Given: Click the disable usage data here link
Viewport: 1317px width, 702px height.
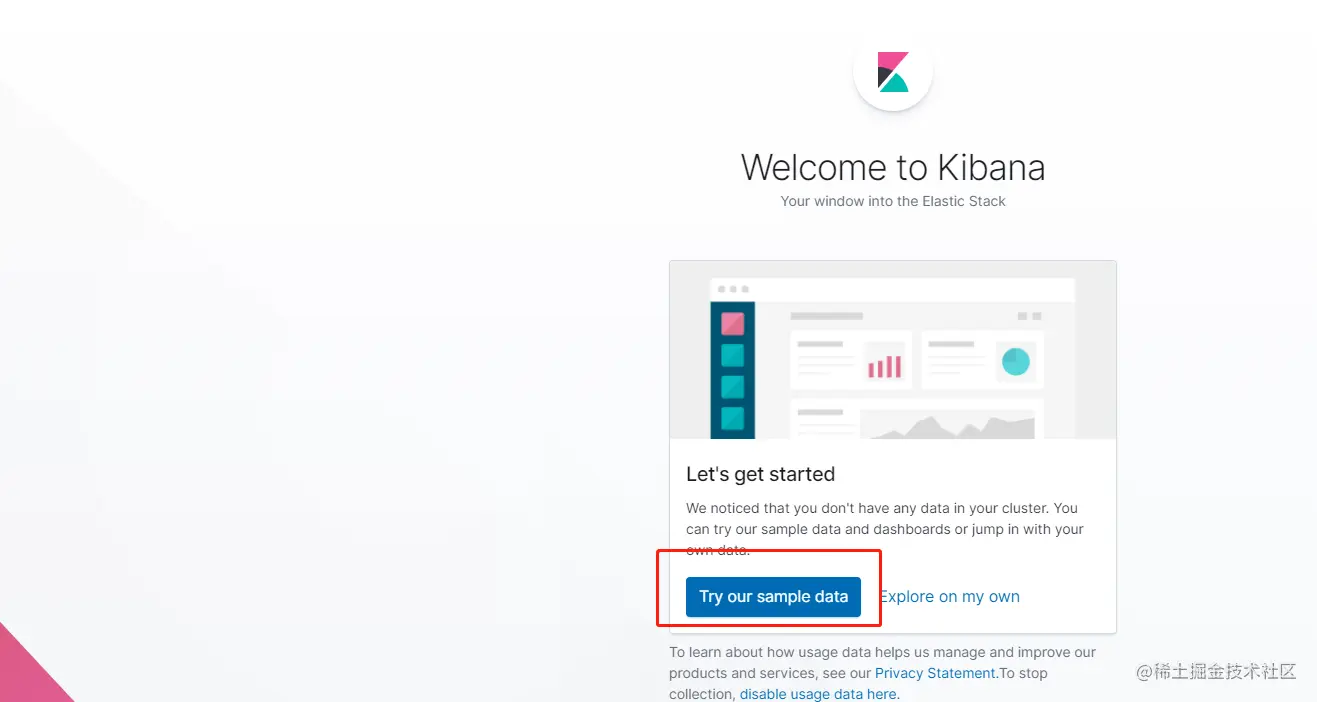Looking at the screenshot, I should [x=818, y=694].
